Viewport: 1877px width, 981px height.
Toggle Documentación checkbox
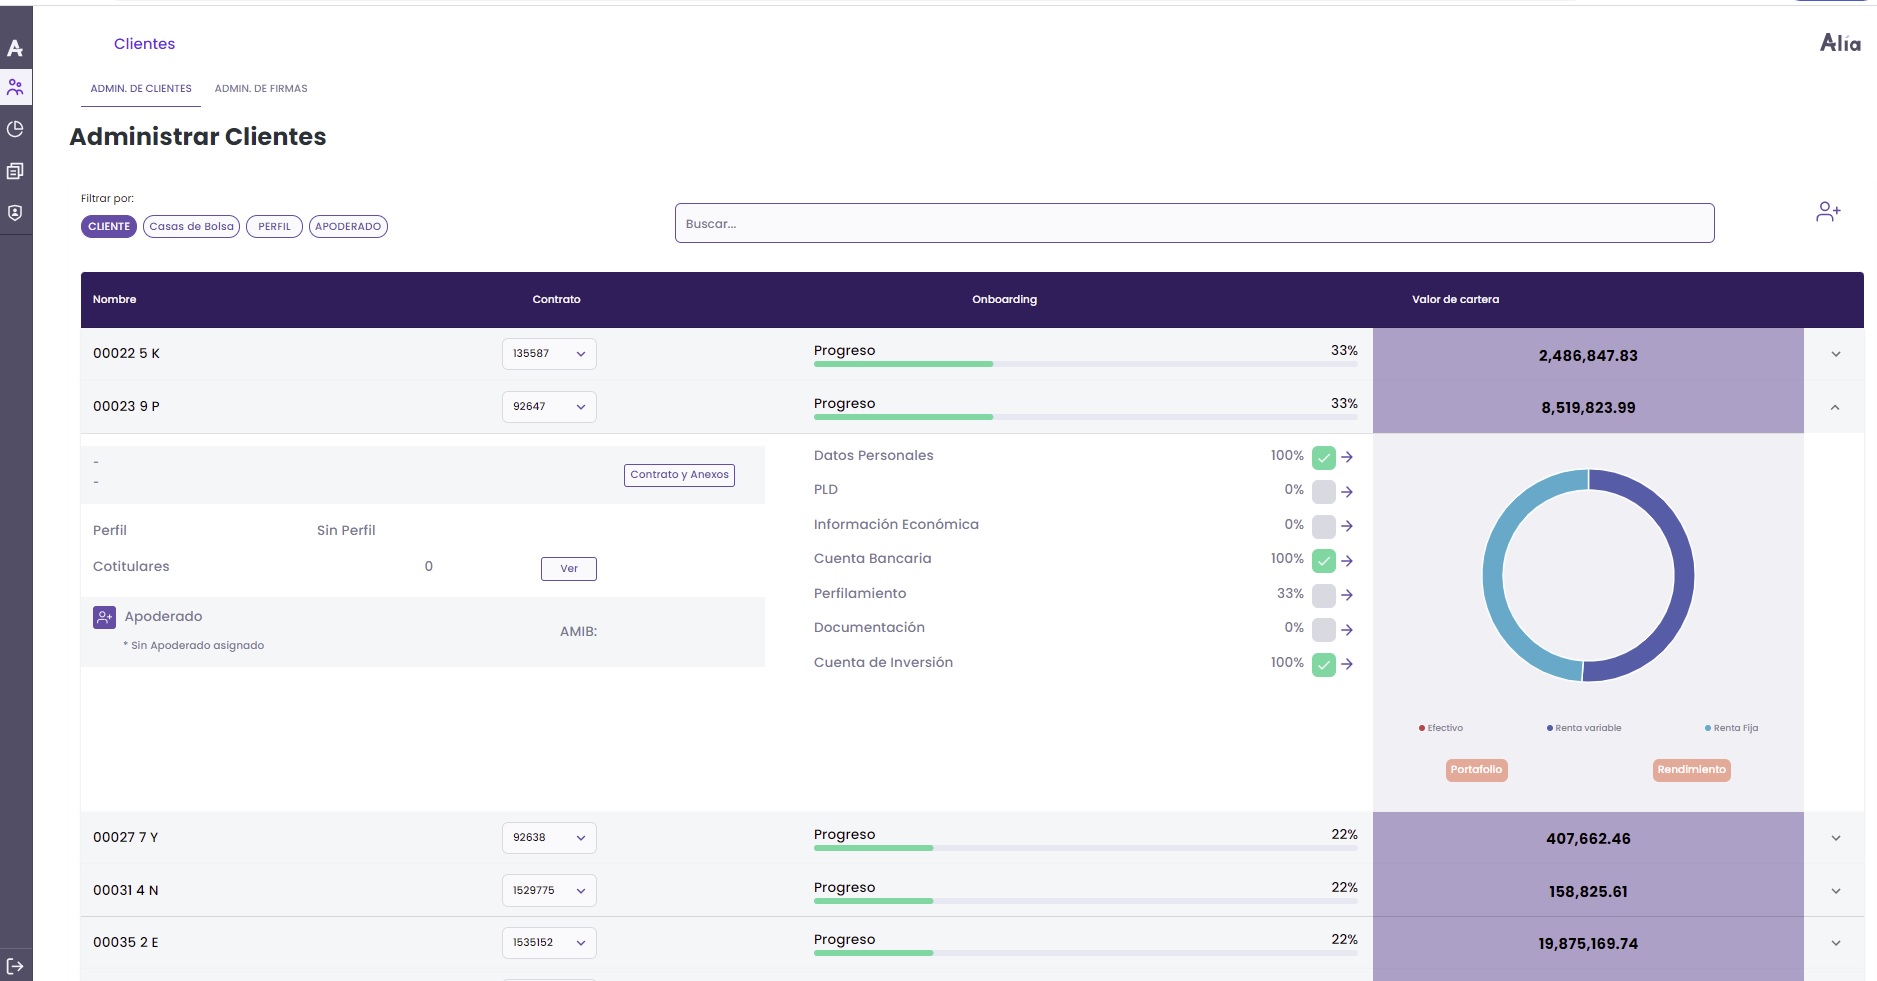pyautogui.click(x=1324, y=630)
